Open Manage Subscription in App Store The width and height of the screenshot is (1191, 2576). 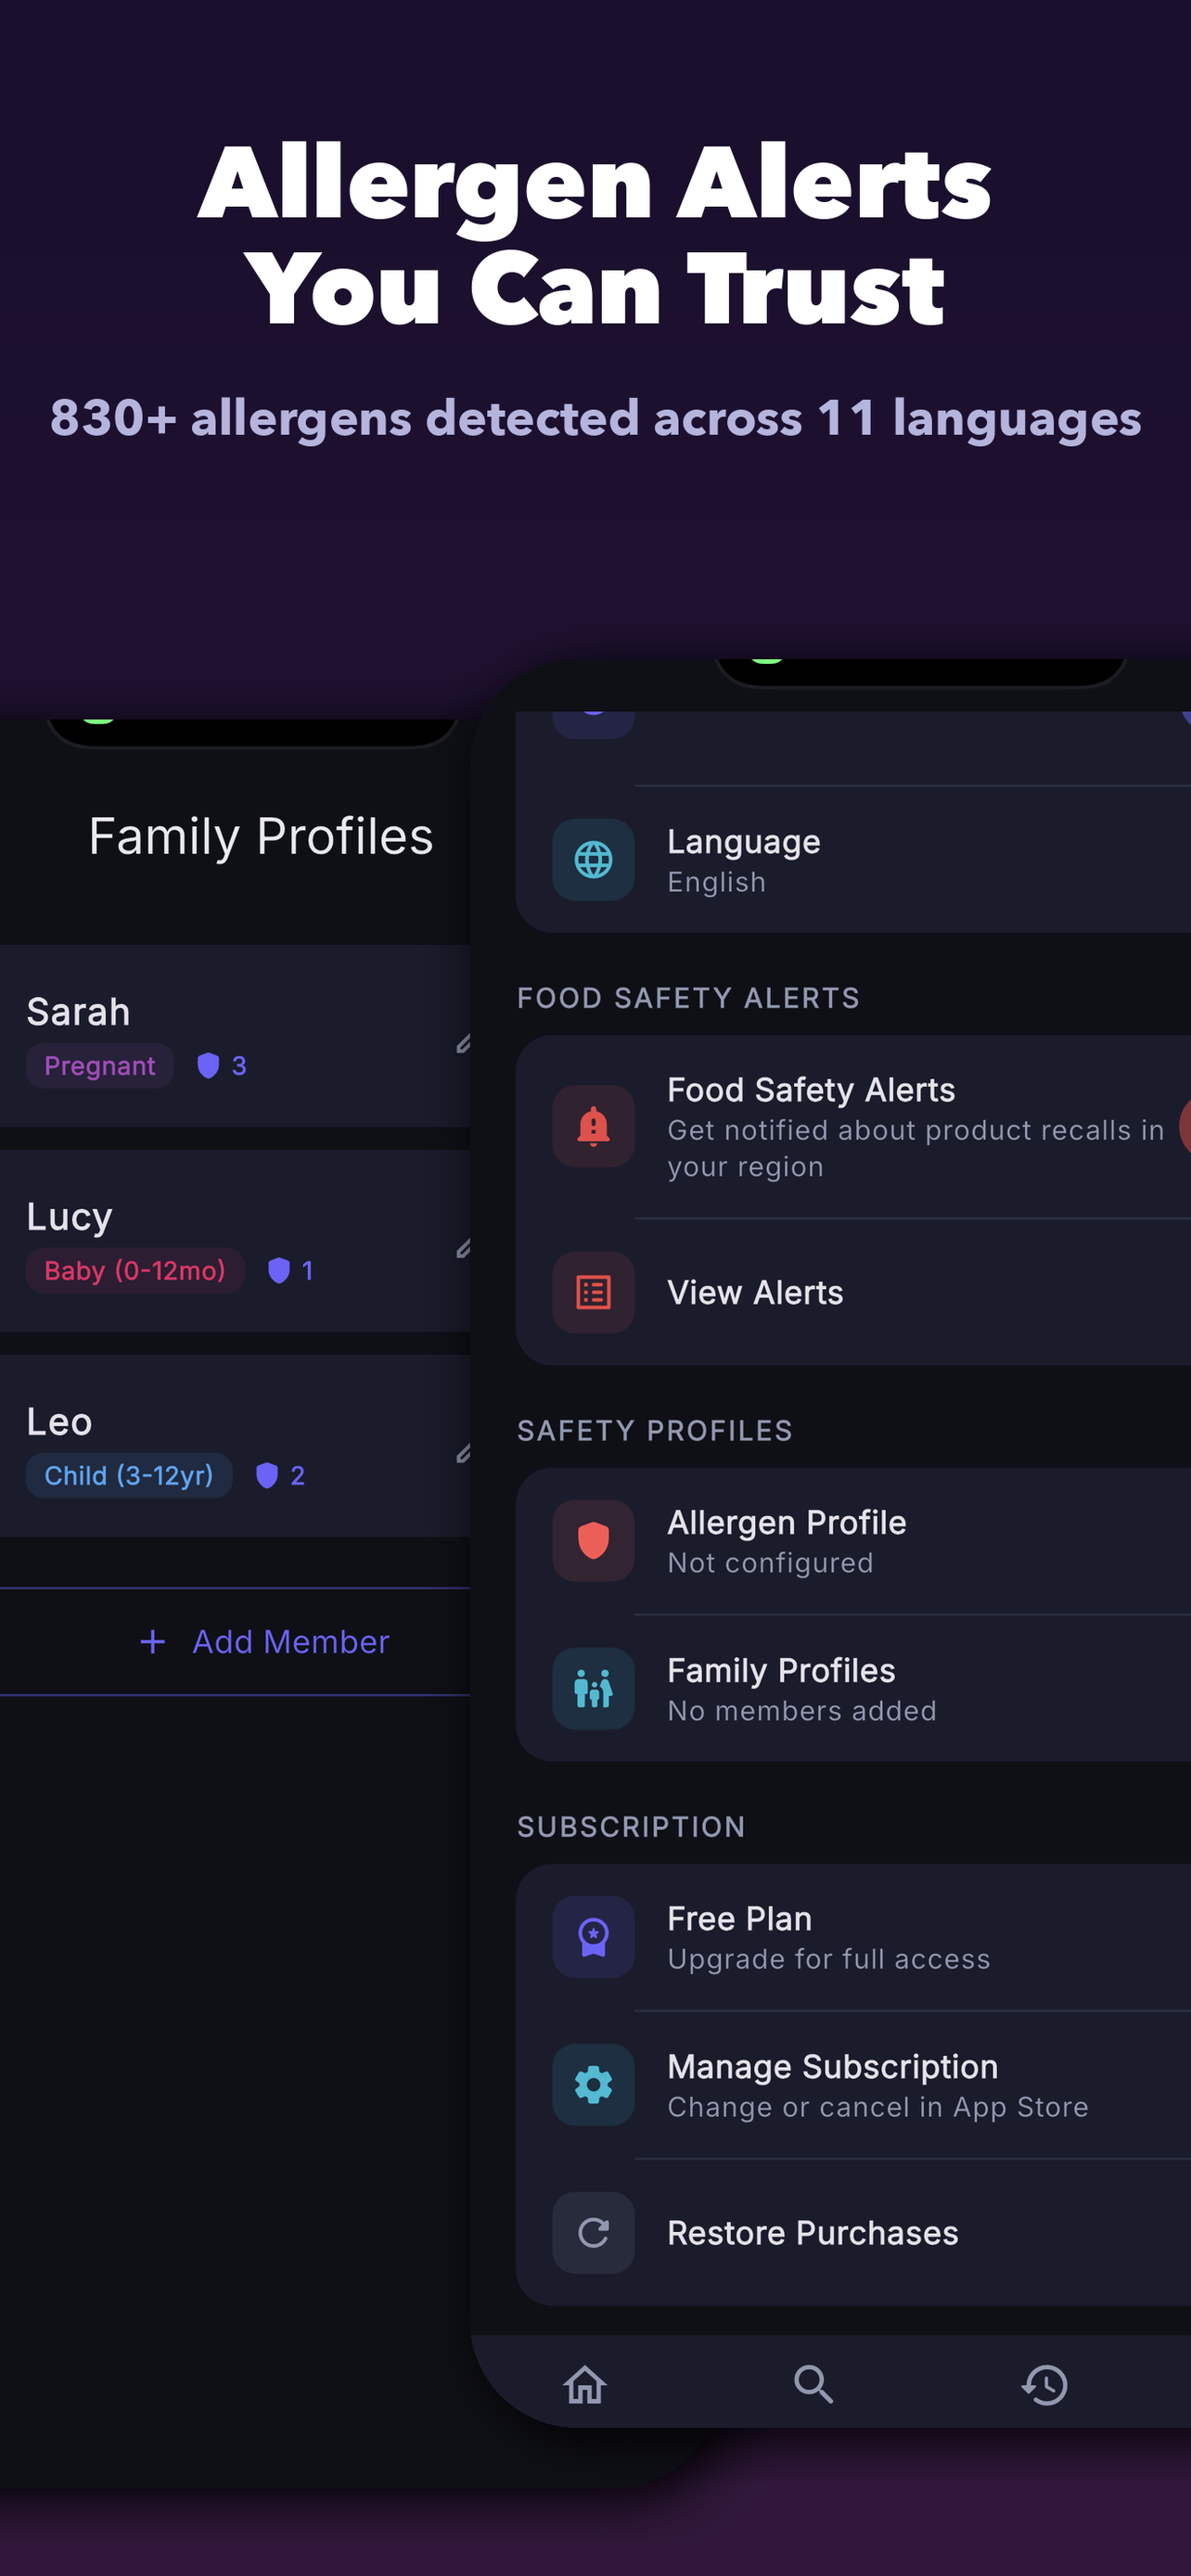(853, 2084)
